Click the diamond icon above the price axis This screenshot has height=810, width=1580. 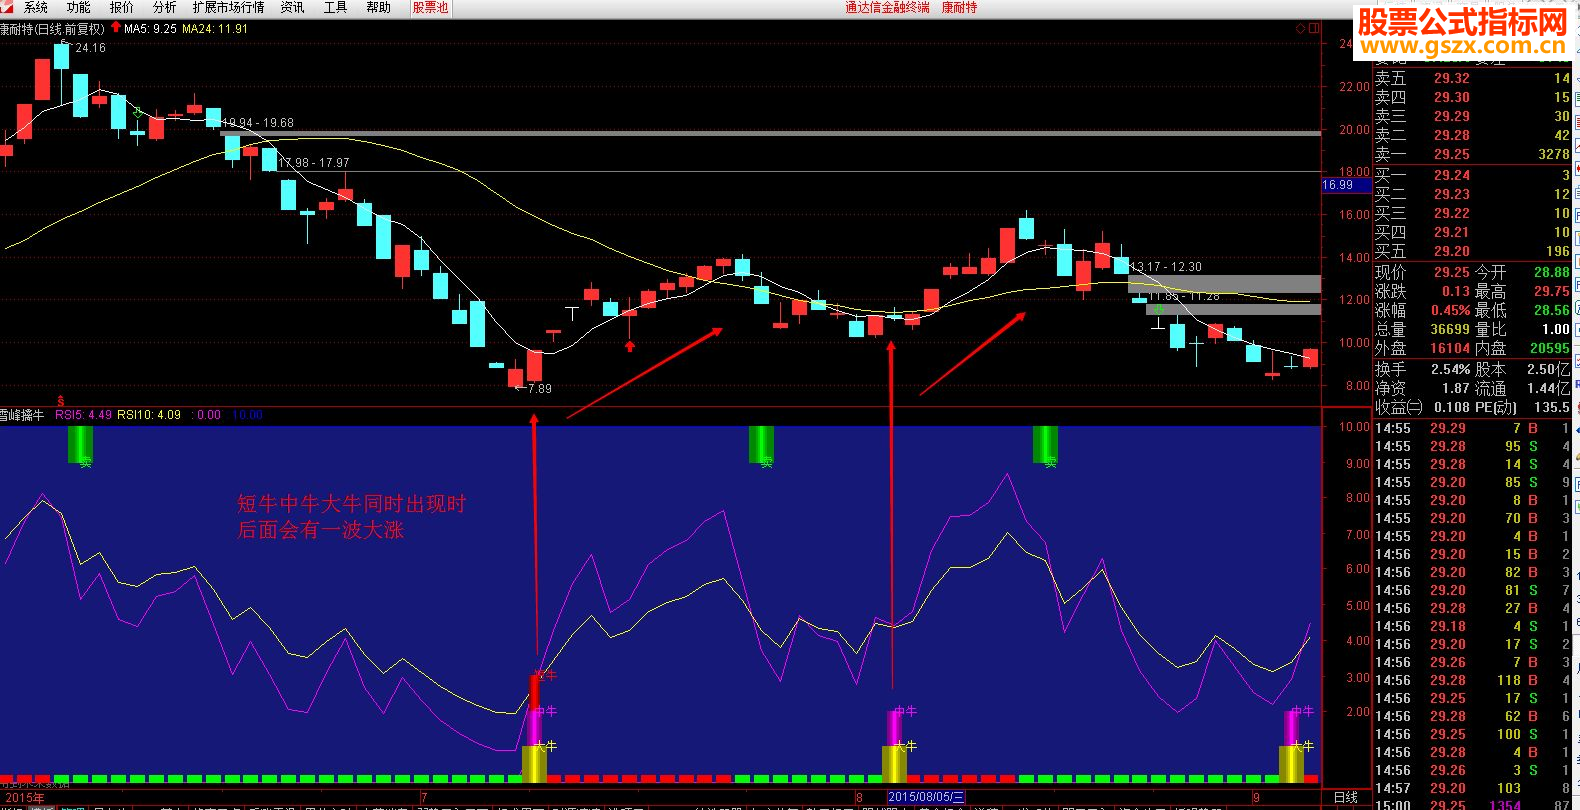1298,29
